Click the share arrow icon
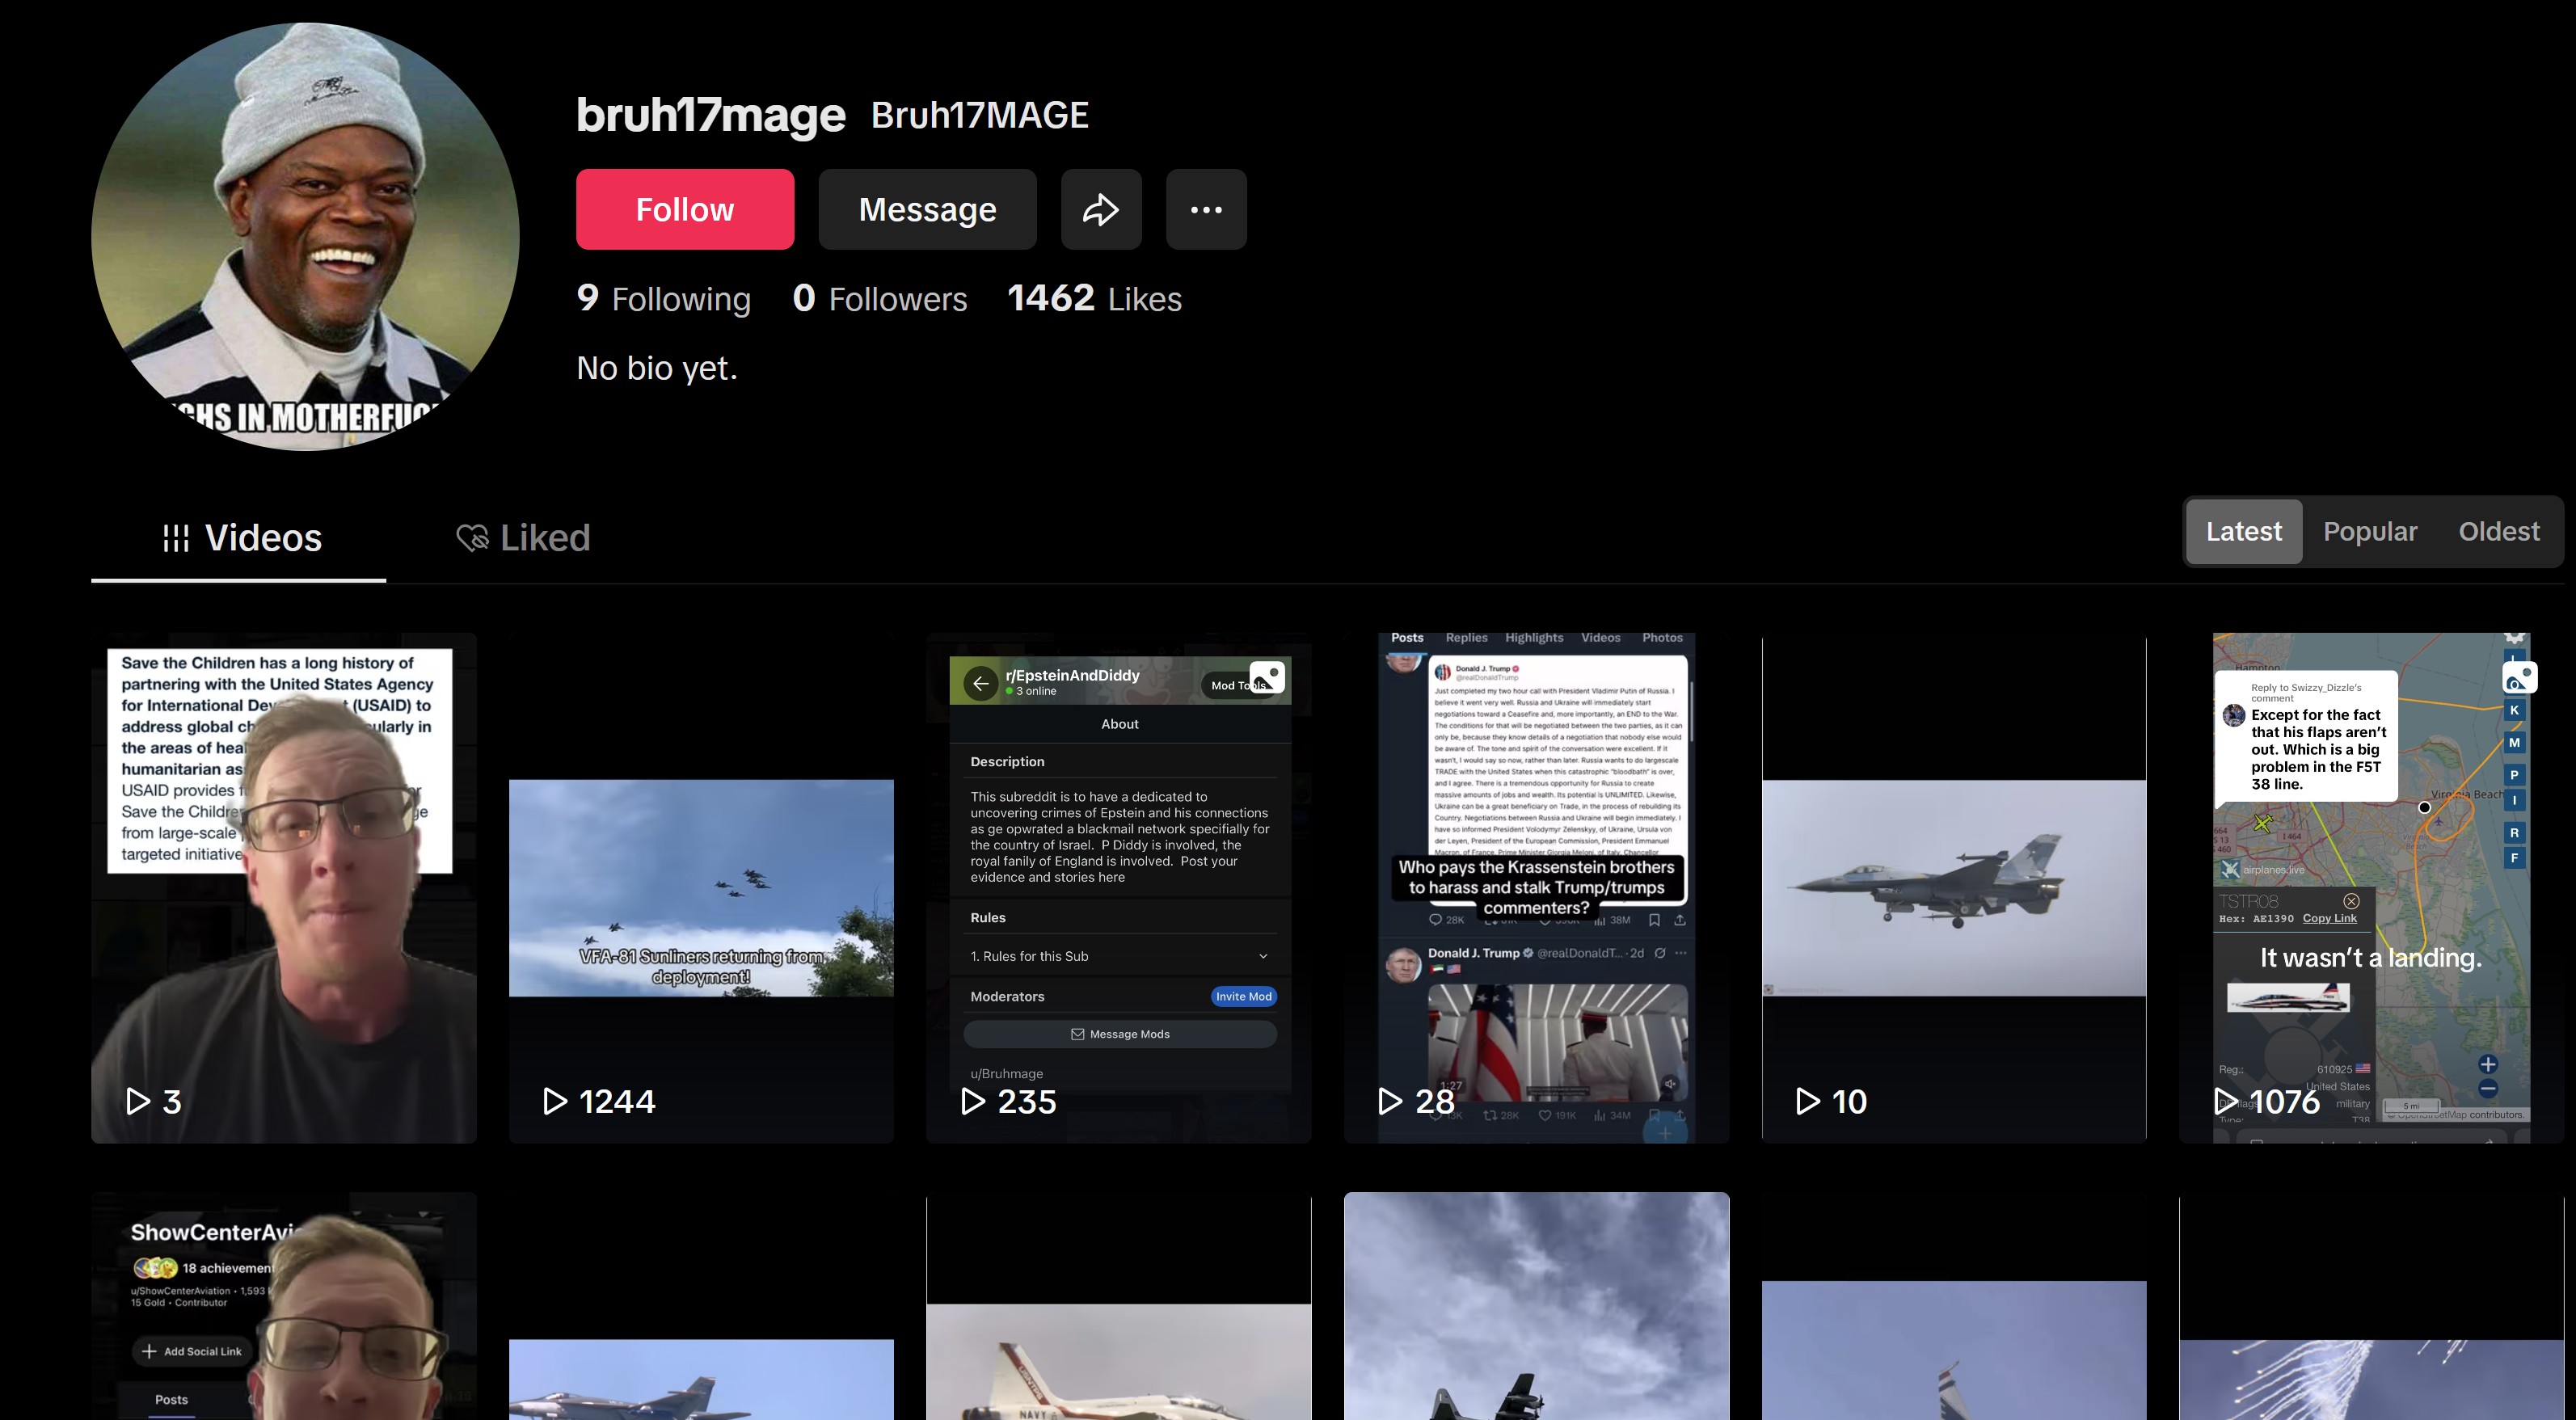The image size is (2576, 1420). point(1101,209)
